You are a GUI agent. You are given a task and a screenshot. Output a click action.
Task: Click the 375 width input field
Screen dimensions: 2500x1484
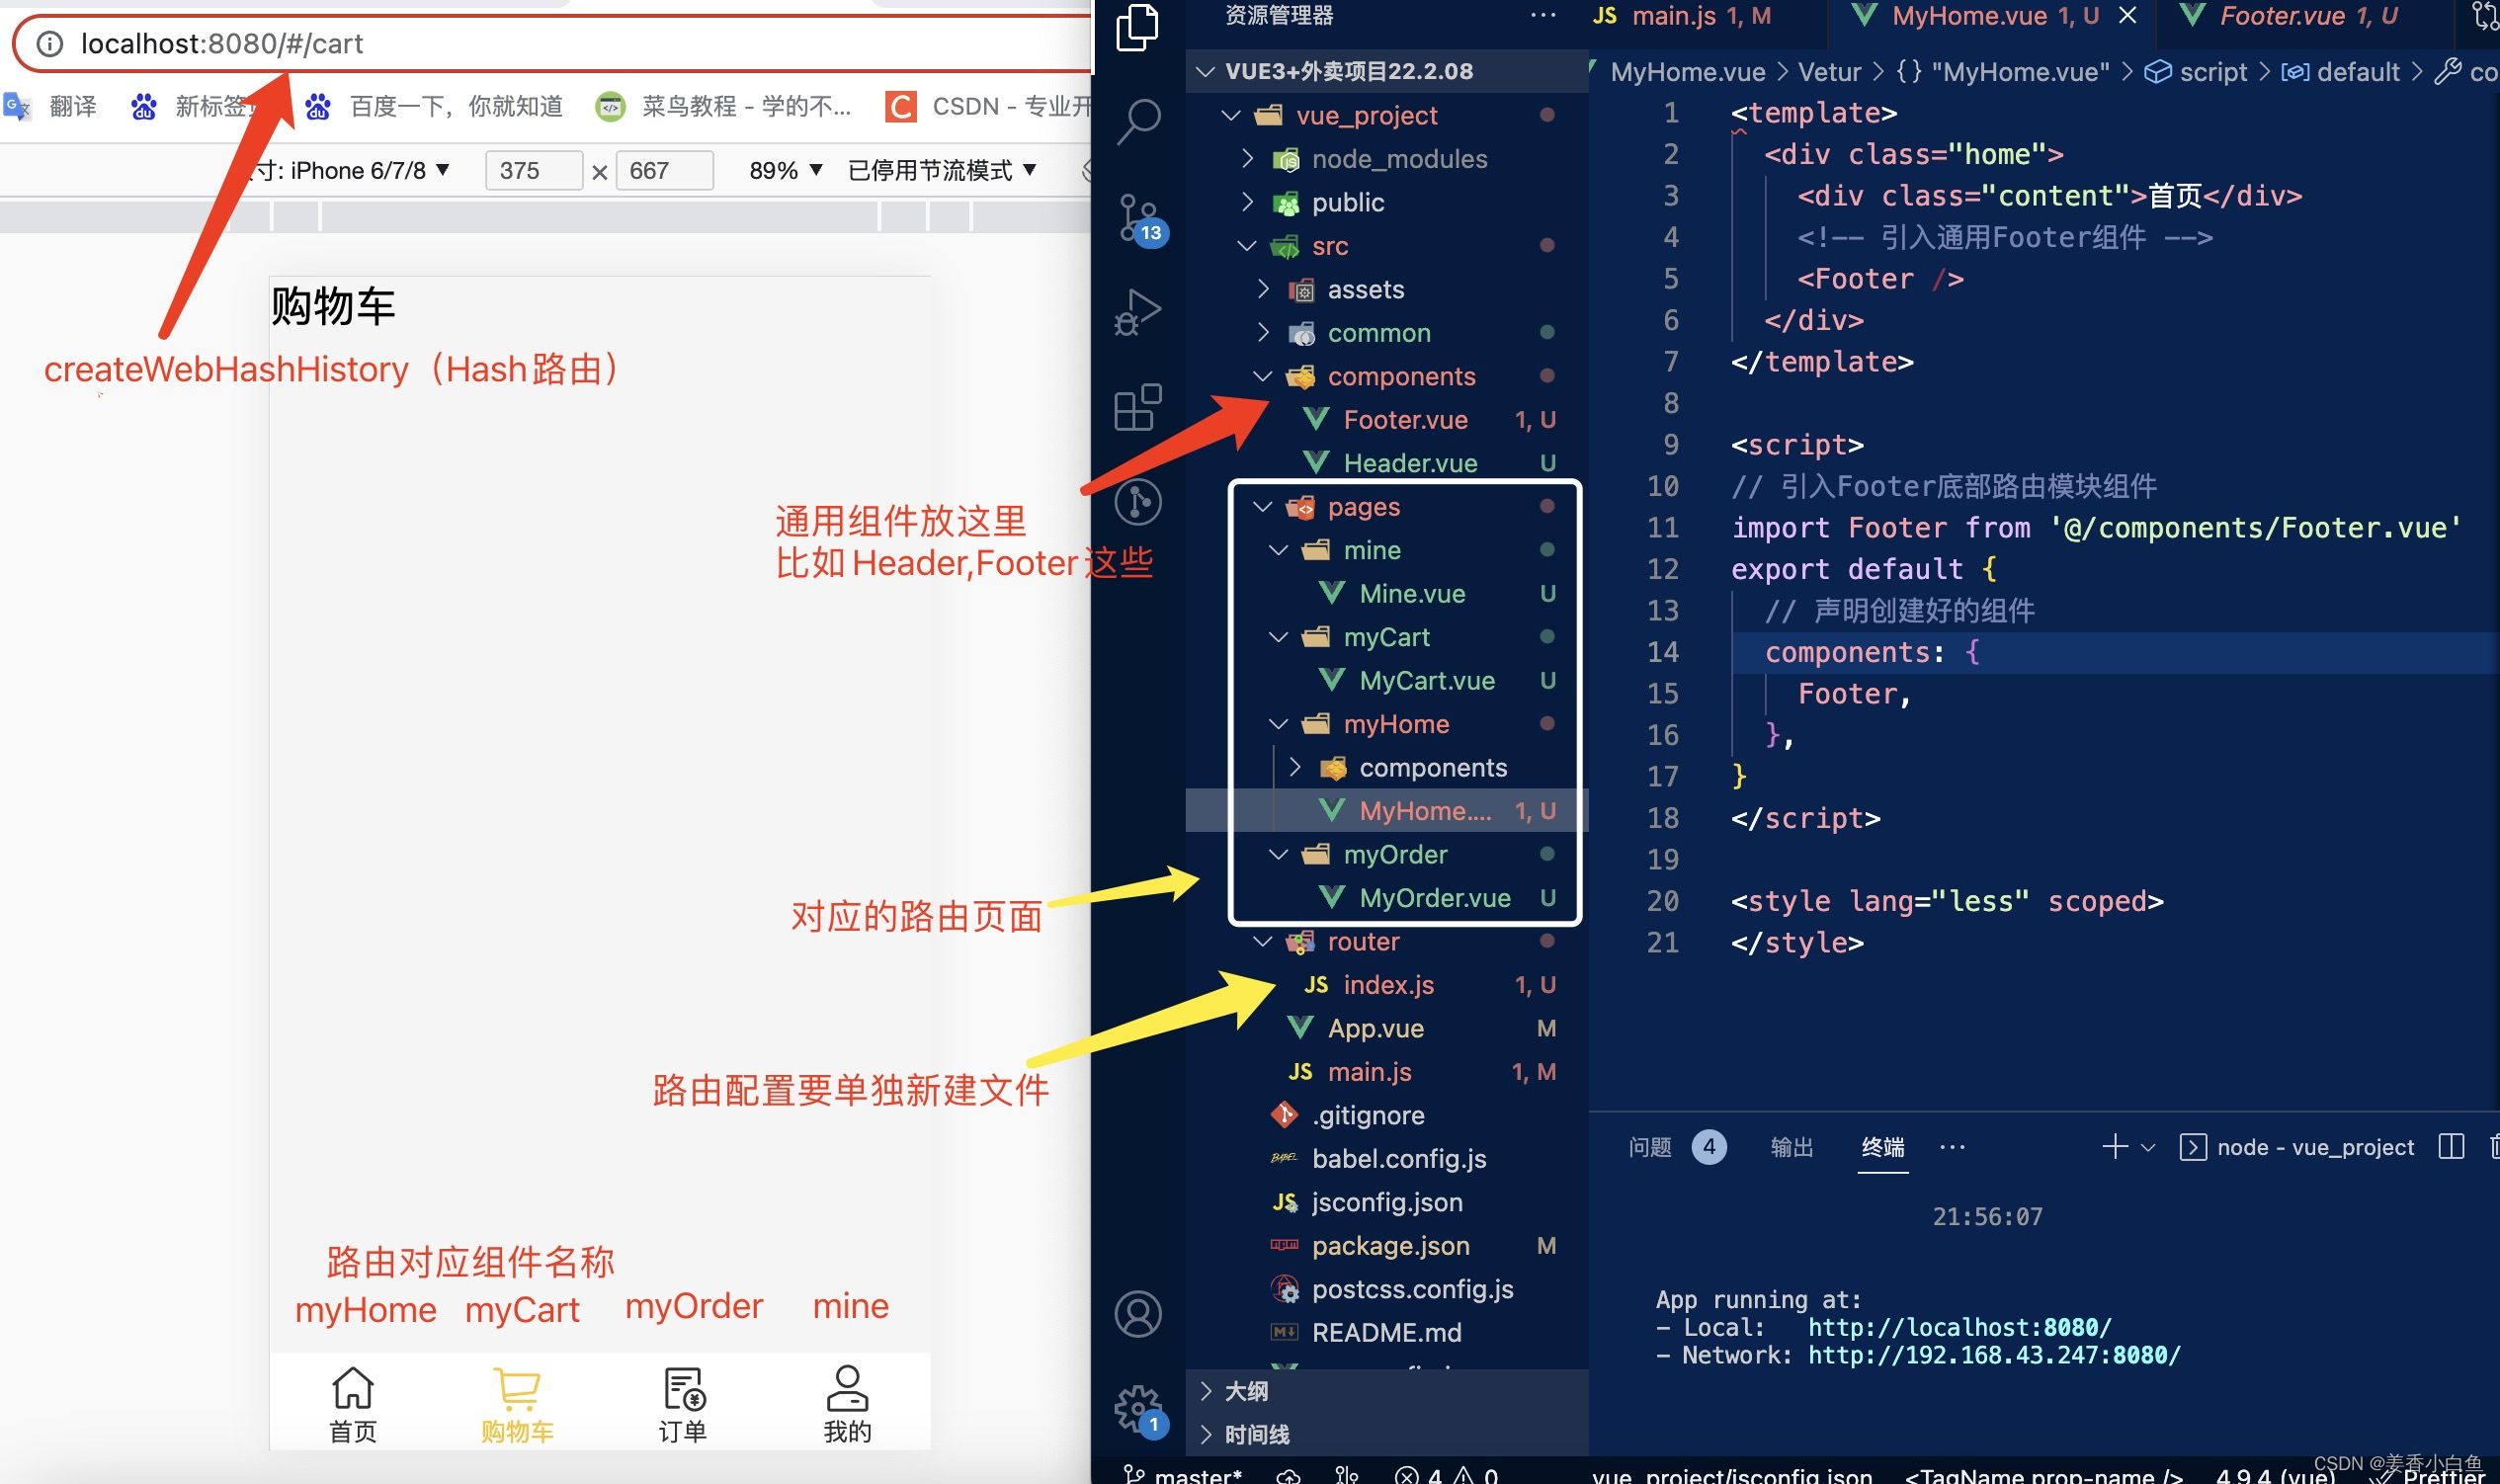(533, 170)
